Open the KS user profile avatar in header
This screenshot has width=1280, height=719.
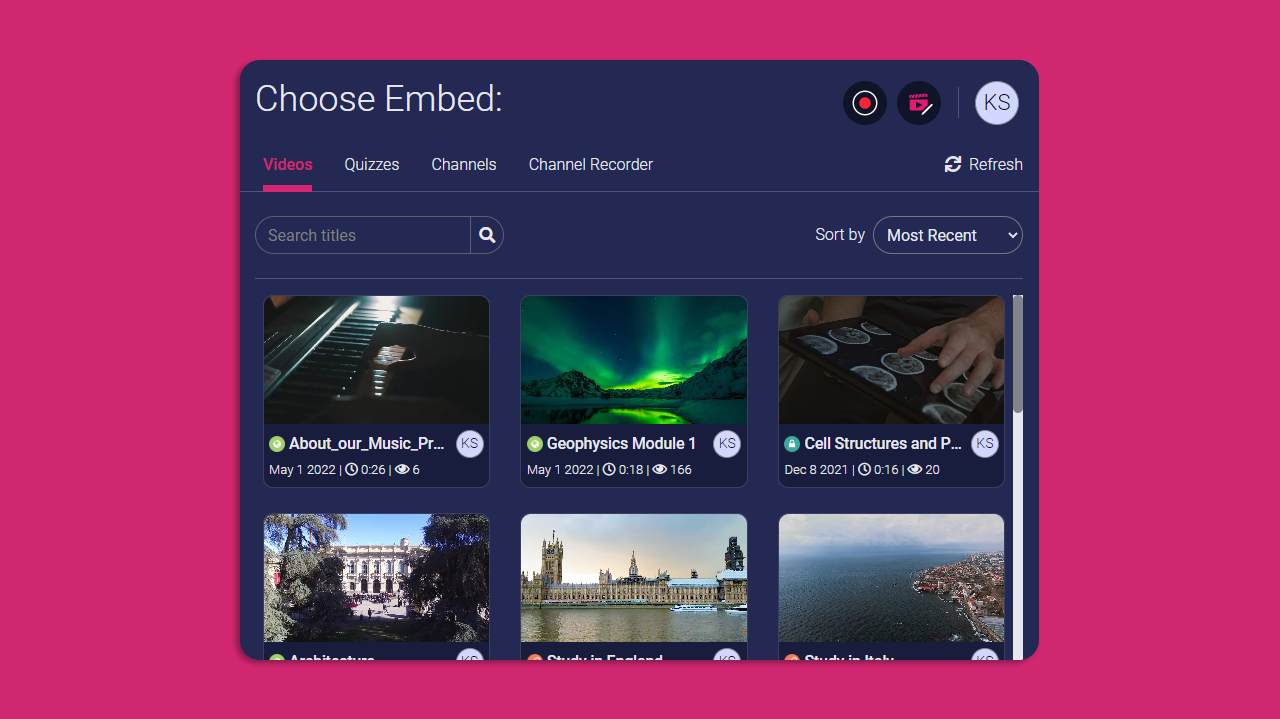(x=997, y=103)
